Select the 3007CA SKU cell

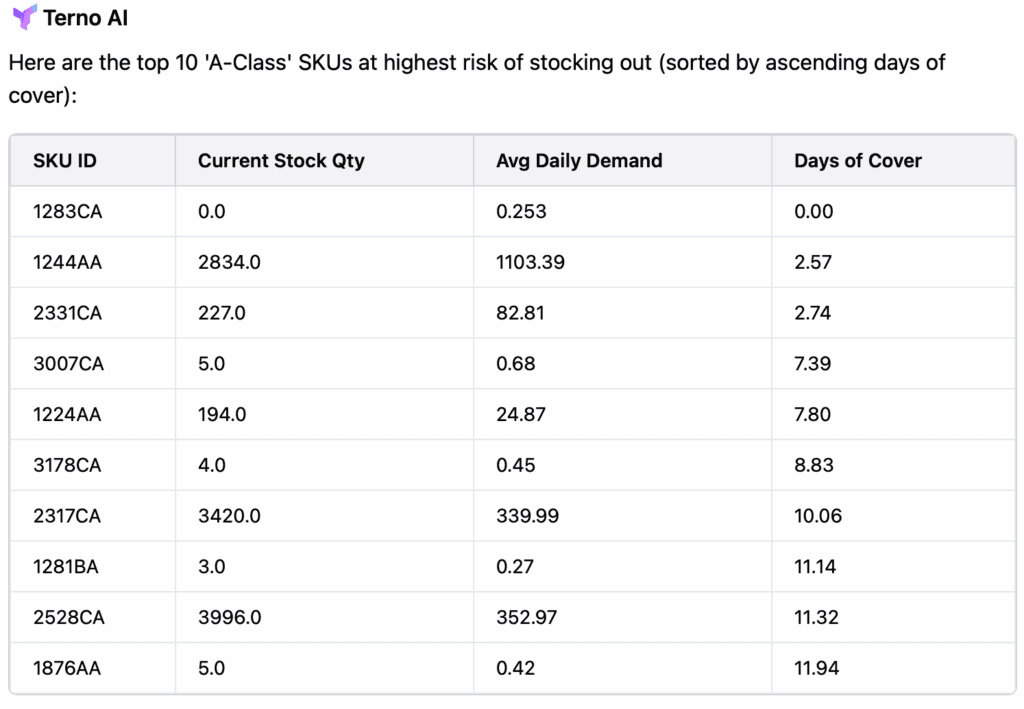[x=67, y=363]
